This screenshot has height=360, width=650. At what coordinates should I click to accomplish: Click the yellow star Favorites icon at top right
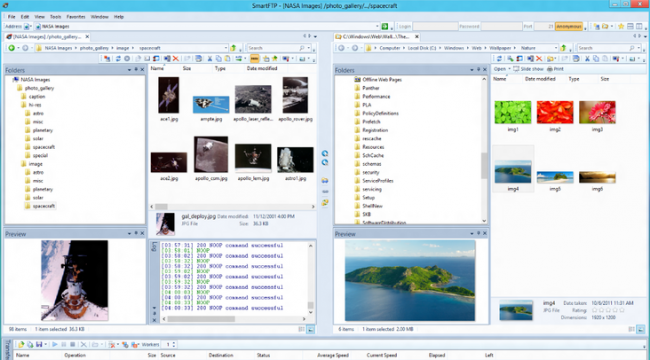click(x=621, y=27)
